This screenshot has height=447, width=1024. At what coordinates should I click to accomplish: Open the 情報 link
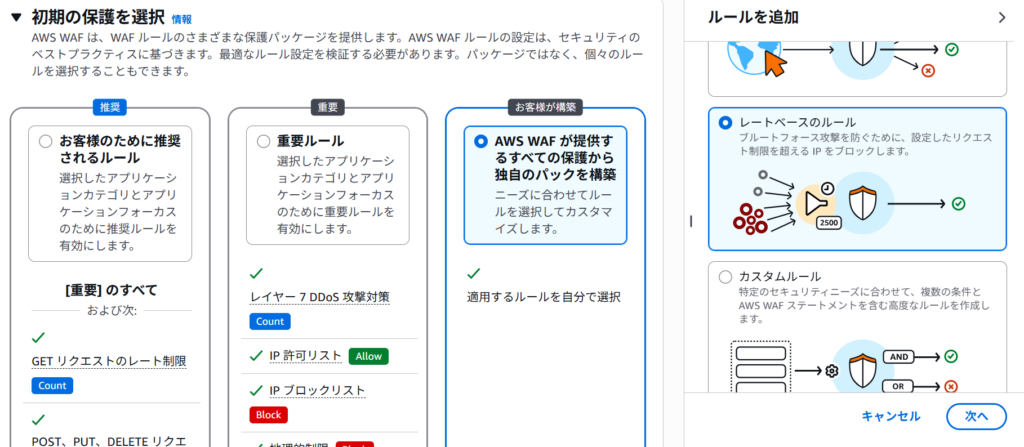pyautogui.click(x=182, y=20)
